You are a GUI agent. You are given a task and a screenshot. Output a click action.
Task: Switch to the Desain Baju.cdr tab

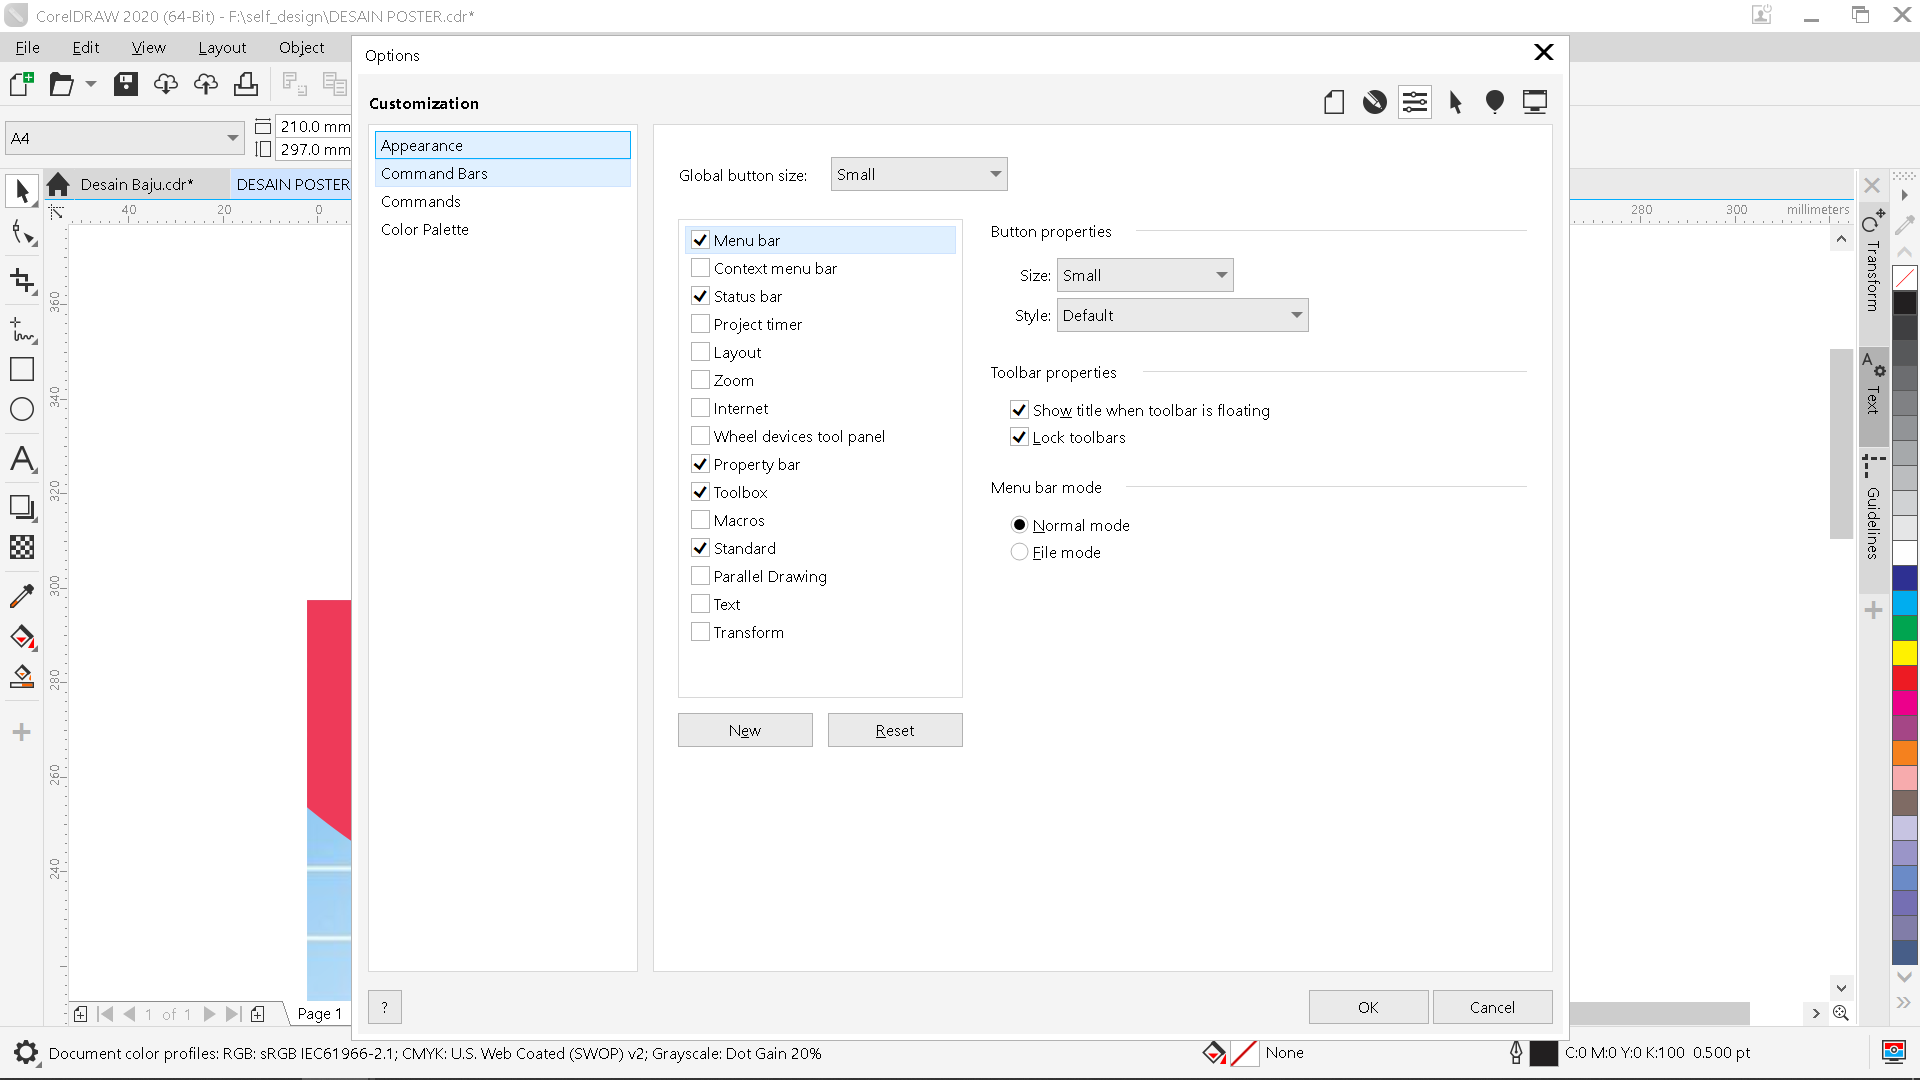pyautogui.click(x=135, y=183)
